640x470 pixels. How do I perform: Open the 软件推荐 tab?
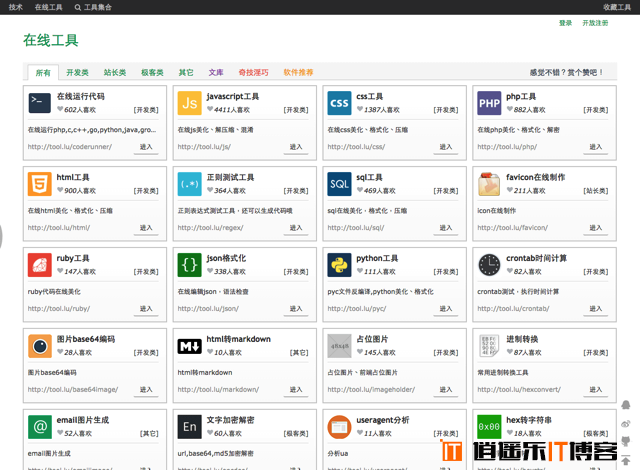298,72
